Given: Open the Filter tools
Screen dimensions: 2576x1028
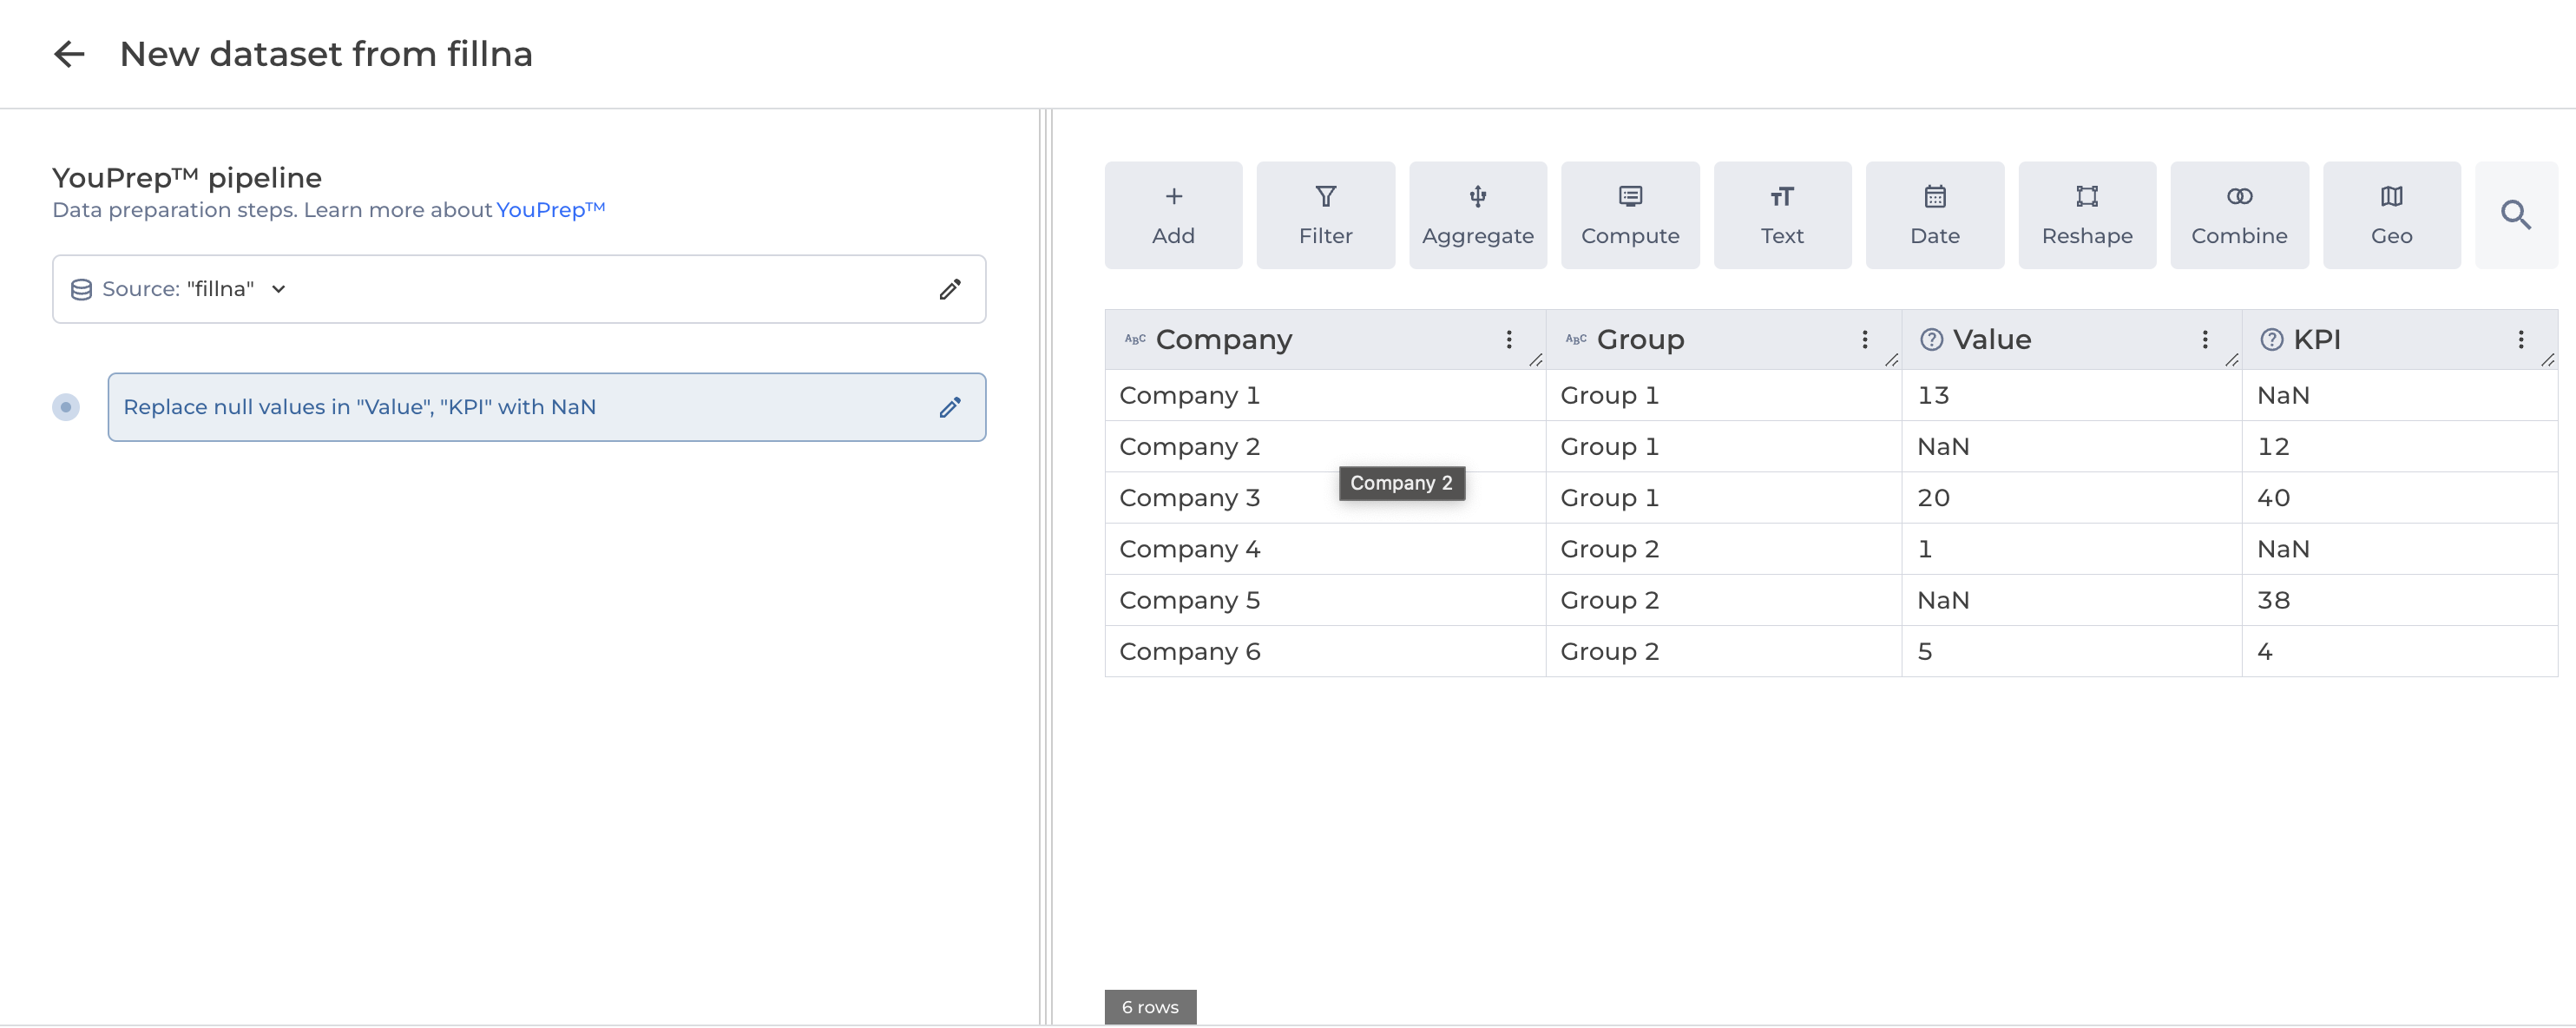Looking at the screenshot, I should pos(1325,215).
